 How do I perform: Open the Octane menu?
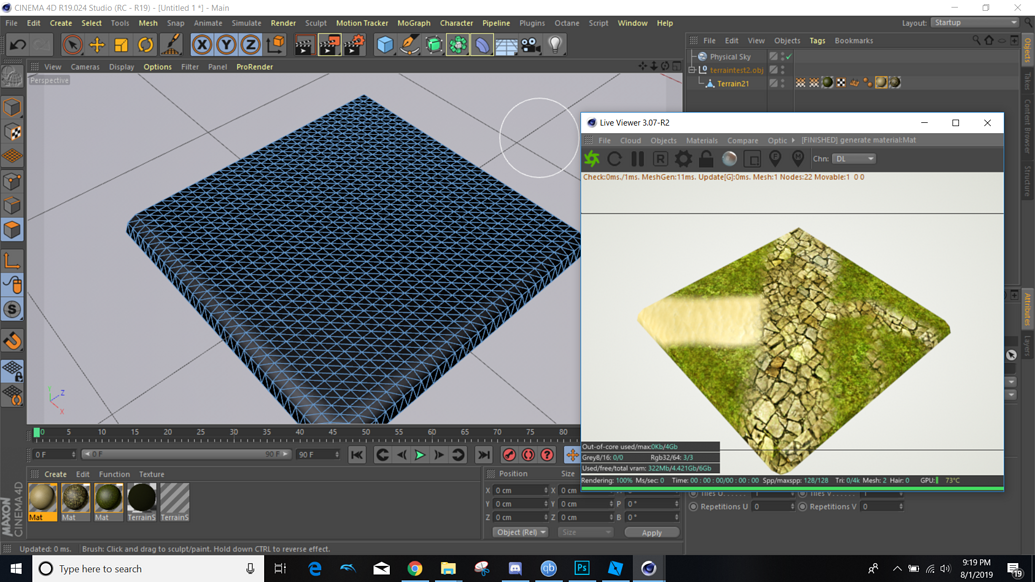(x=566, y=23)
